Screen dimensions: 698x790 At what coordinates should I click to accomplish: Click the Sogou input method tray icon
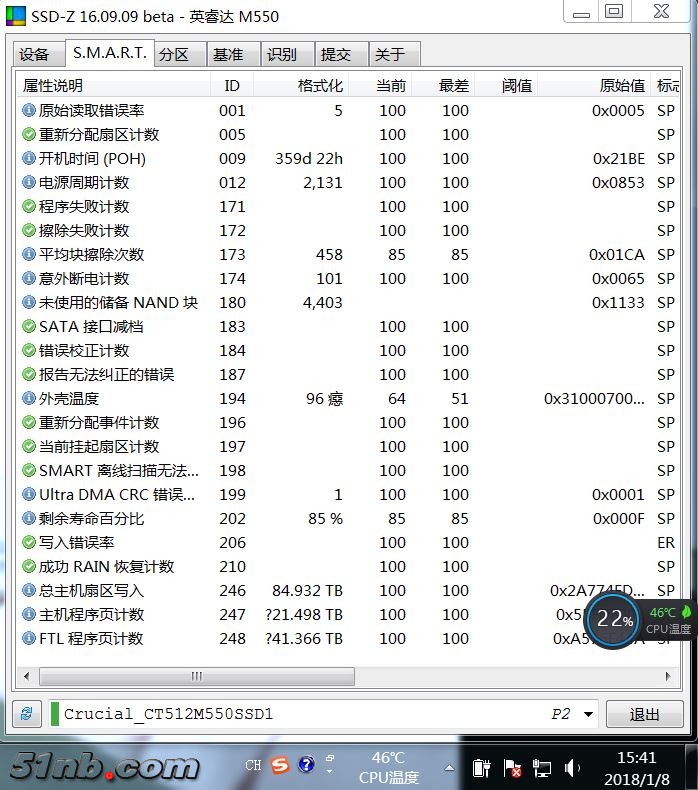point(280,765)
